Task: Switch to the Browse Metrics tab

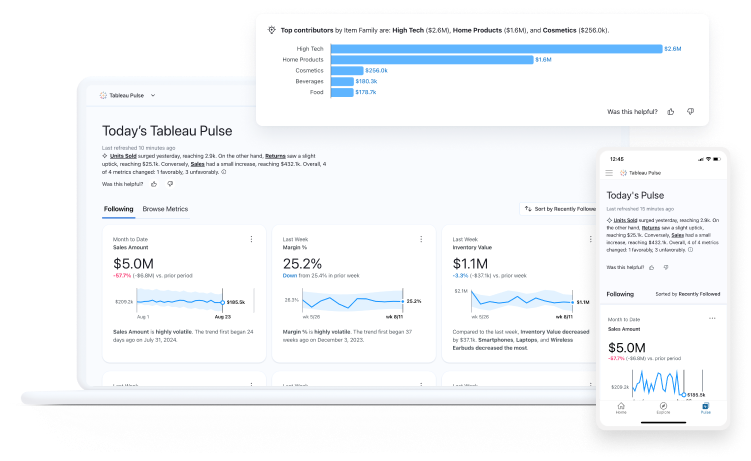Action: pyautogui.click(x=165, y=209)
